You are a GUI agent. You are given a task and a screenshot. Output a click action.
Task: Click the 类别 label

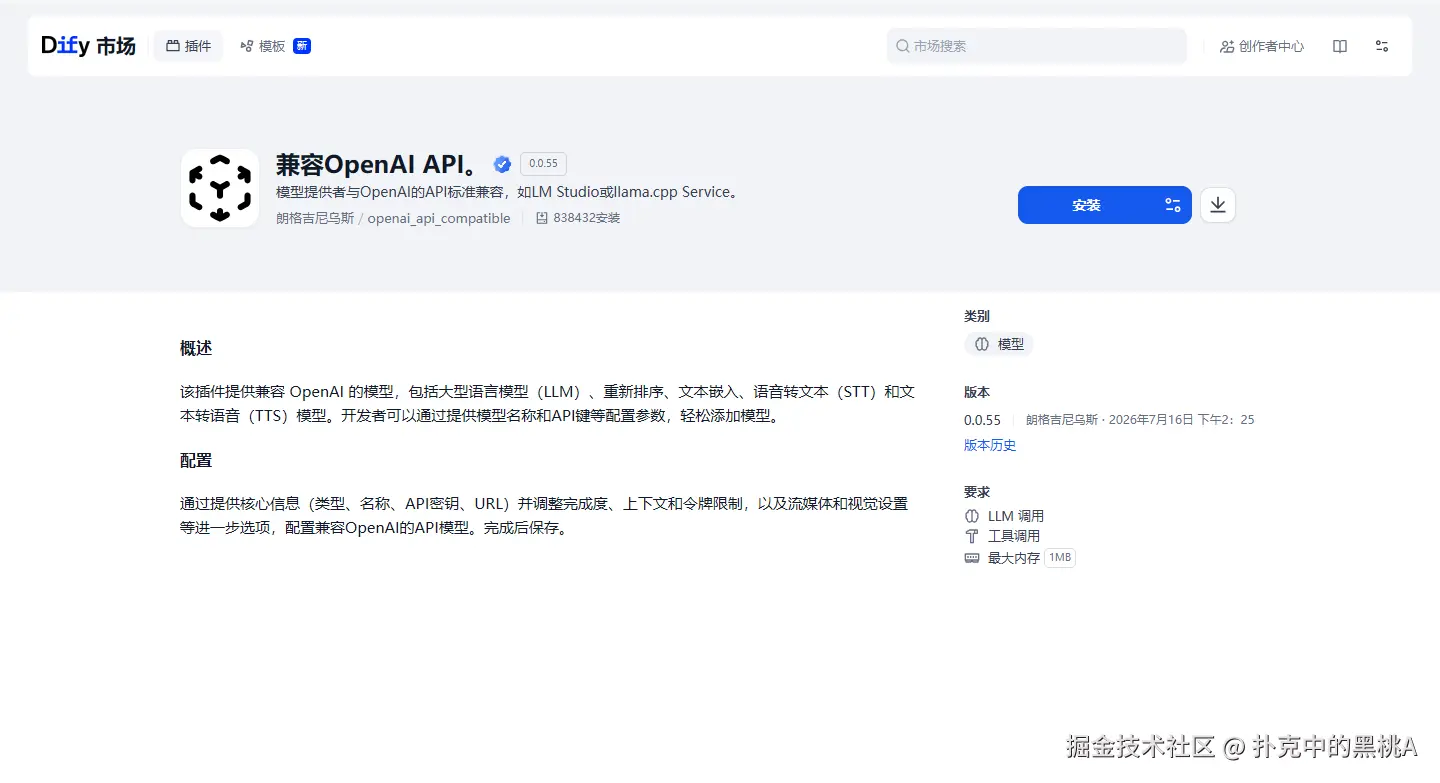(x=977, y=316)
